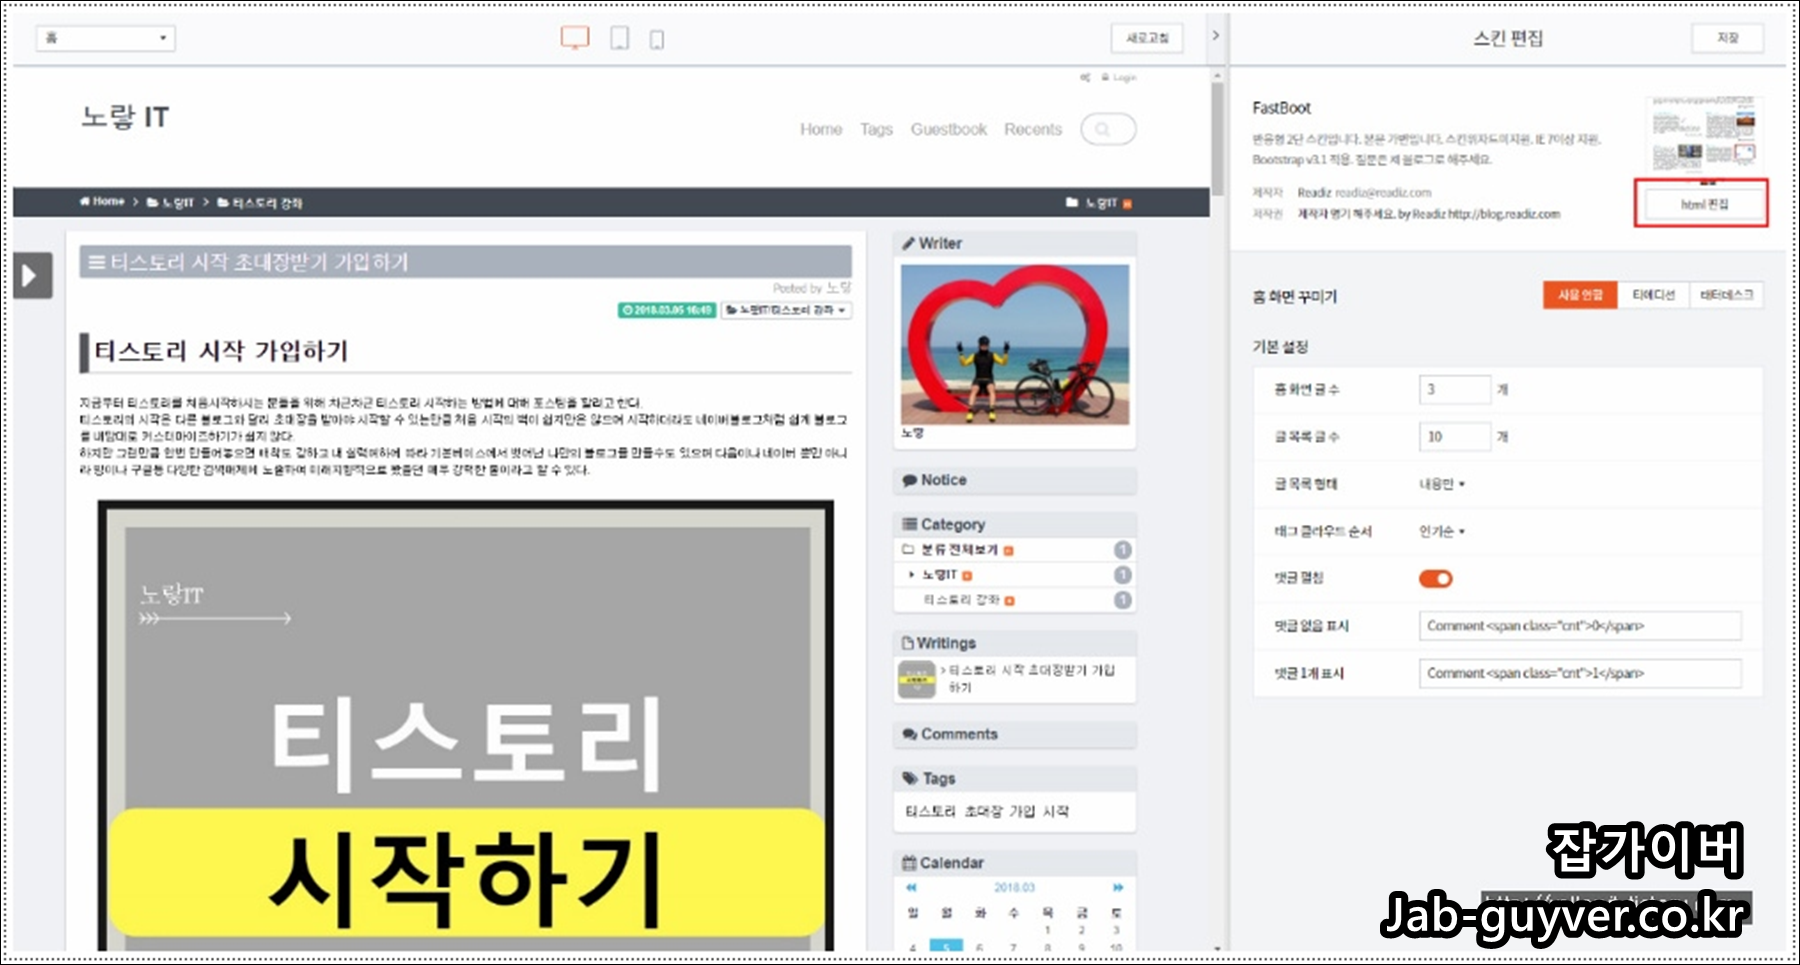Go to next month in calendar
This screenshot has width=1800, height=965.
pyautogui.click(x=1117, y=888)
